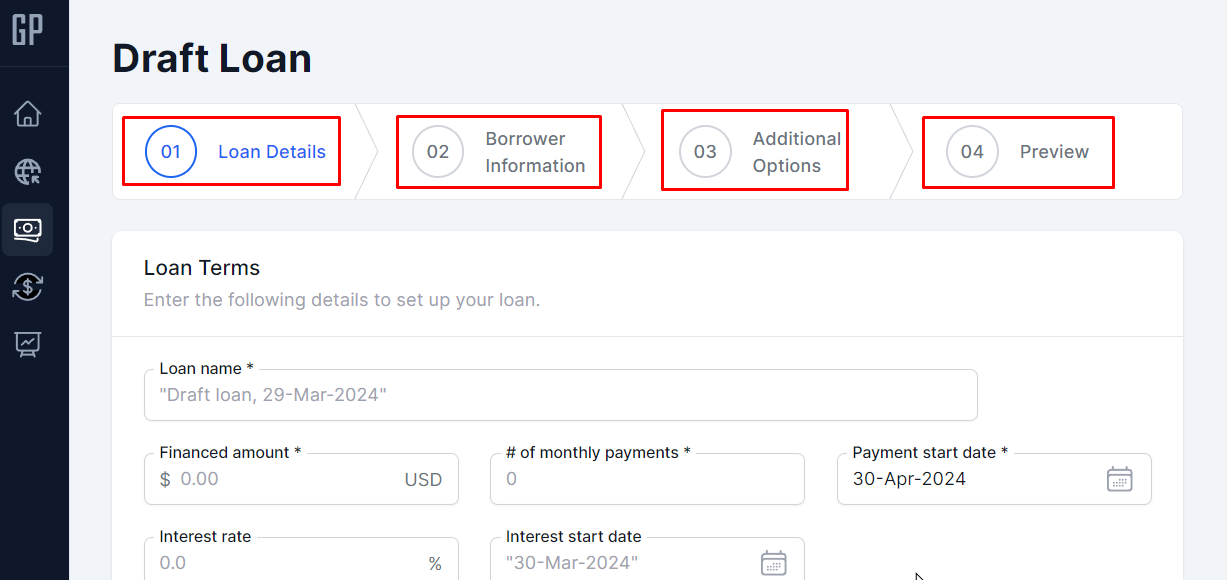Go to Home via the sidebar house icon

click(27, 114)
